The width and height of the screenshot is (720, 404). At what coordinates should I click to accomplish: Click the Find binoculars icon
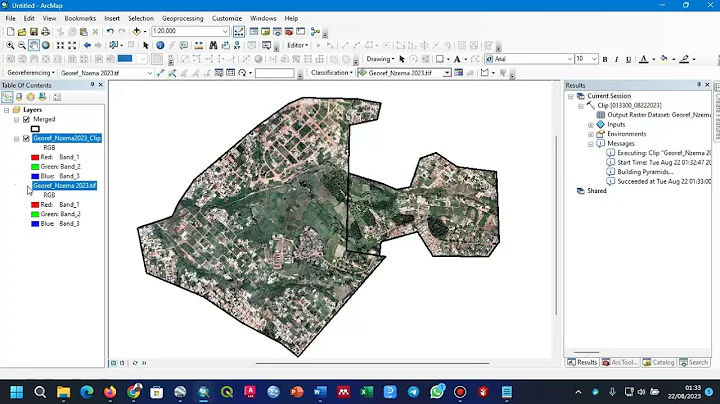click(x=213, y=45)
